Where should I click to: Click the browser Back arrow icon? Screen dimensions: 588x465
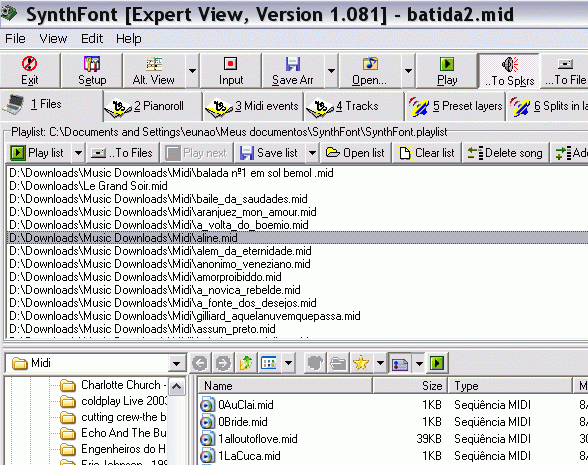[200, 363]
